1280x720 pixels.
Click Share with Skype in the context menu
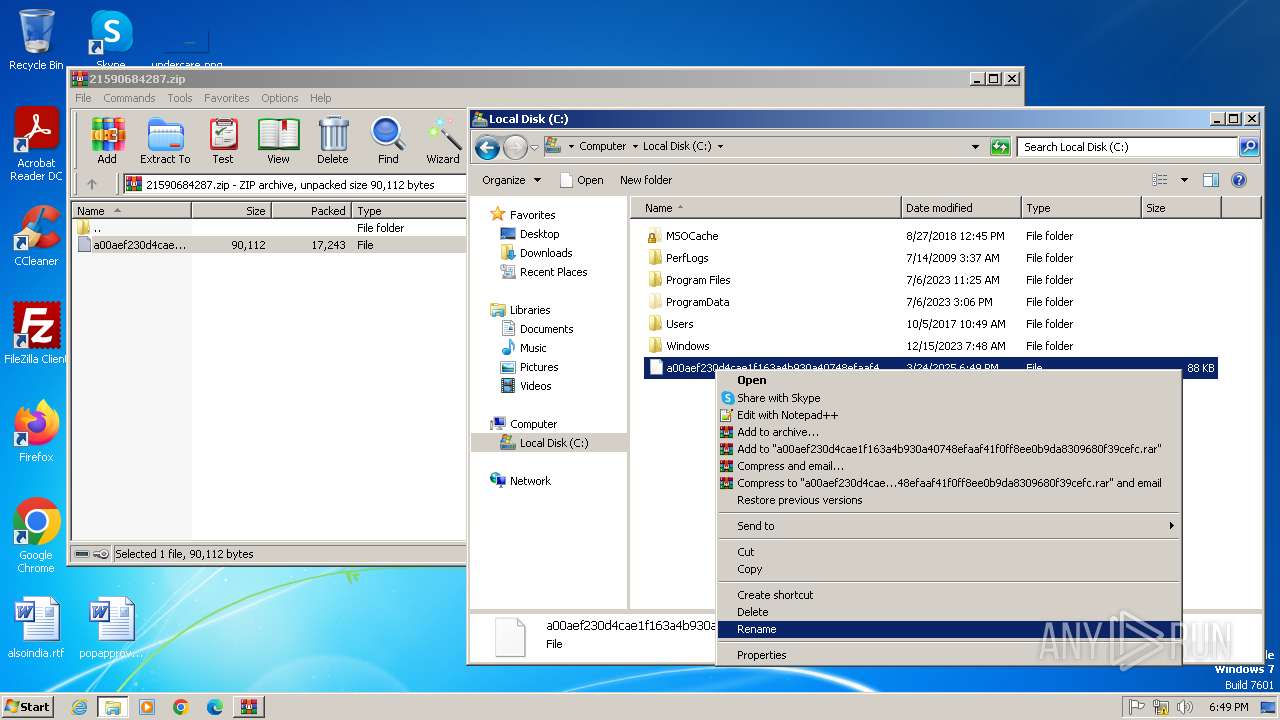(x=950, y=398)
